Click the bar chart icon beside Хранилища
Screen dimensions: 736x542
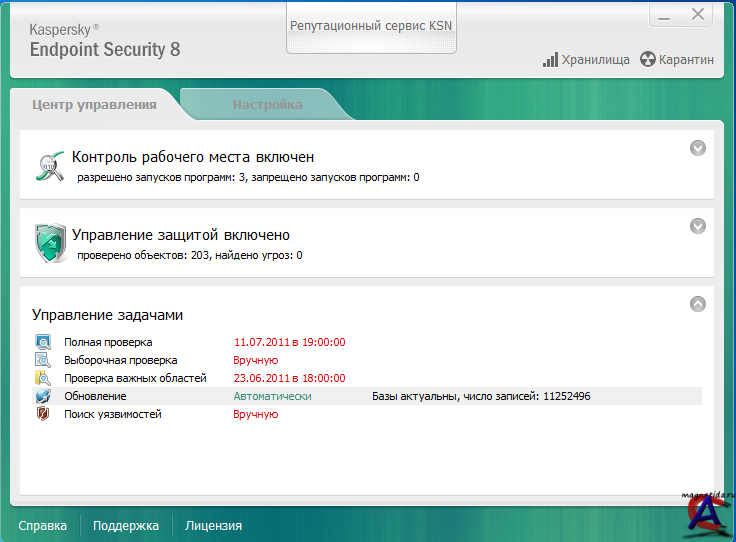point(551,60)
